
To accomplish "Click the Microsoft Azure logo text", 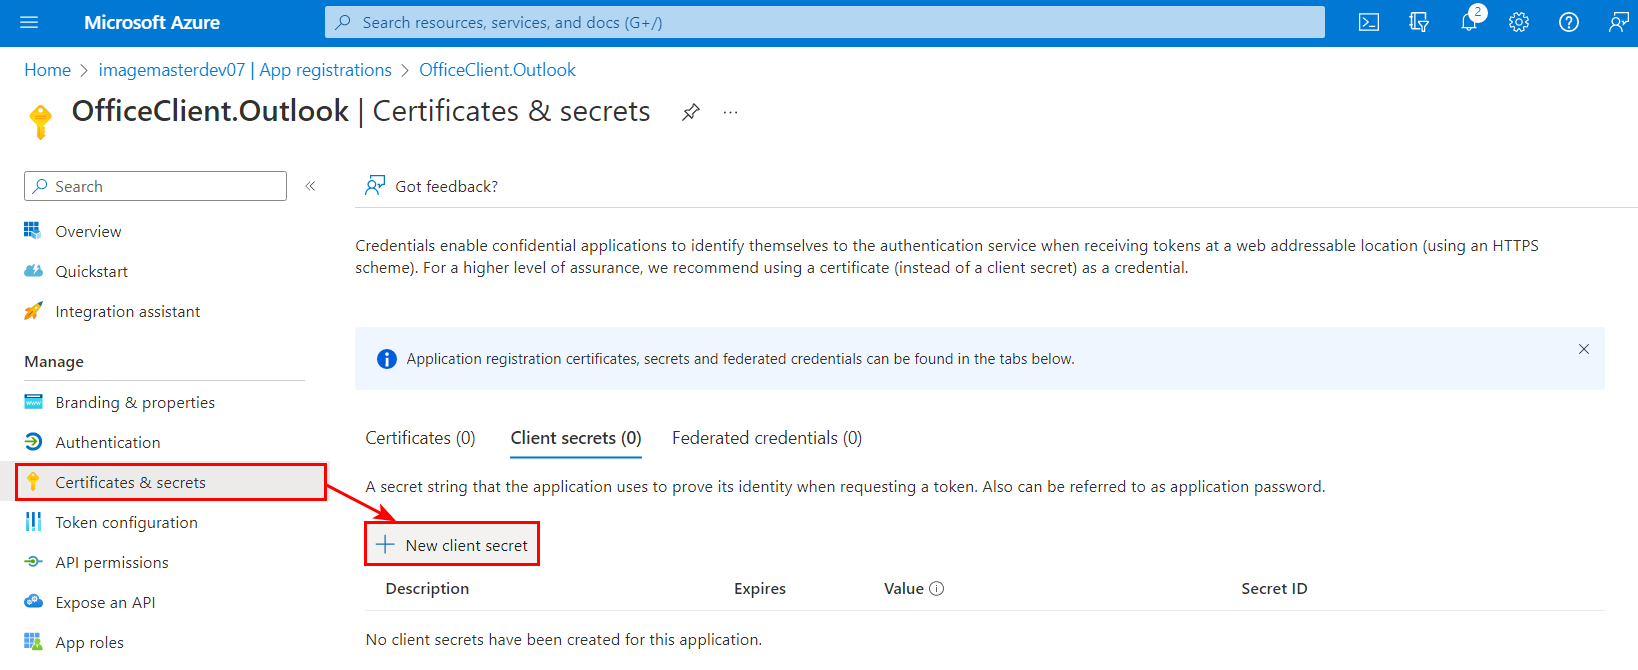I will (152, 22).
